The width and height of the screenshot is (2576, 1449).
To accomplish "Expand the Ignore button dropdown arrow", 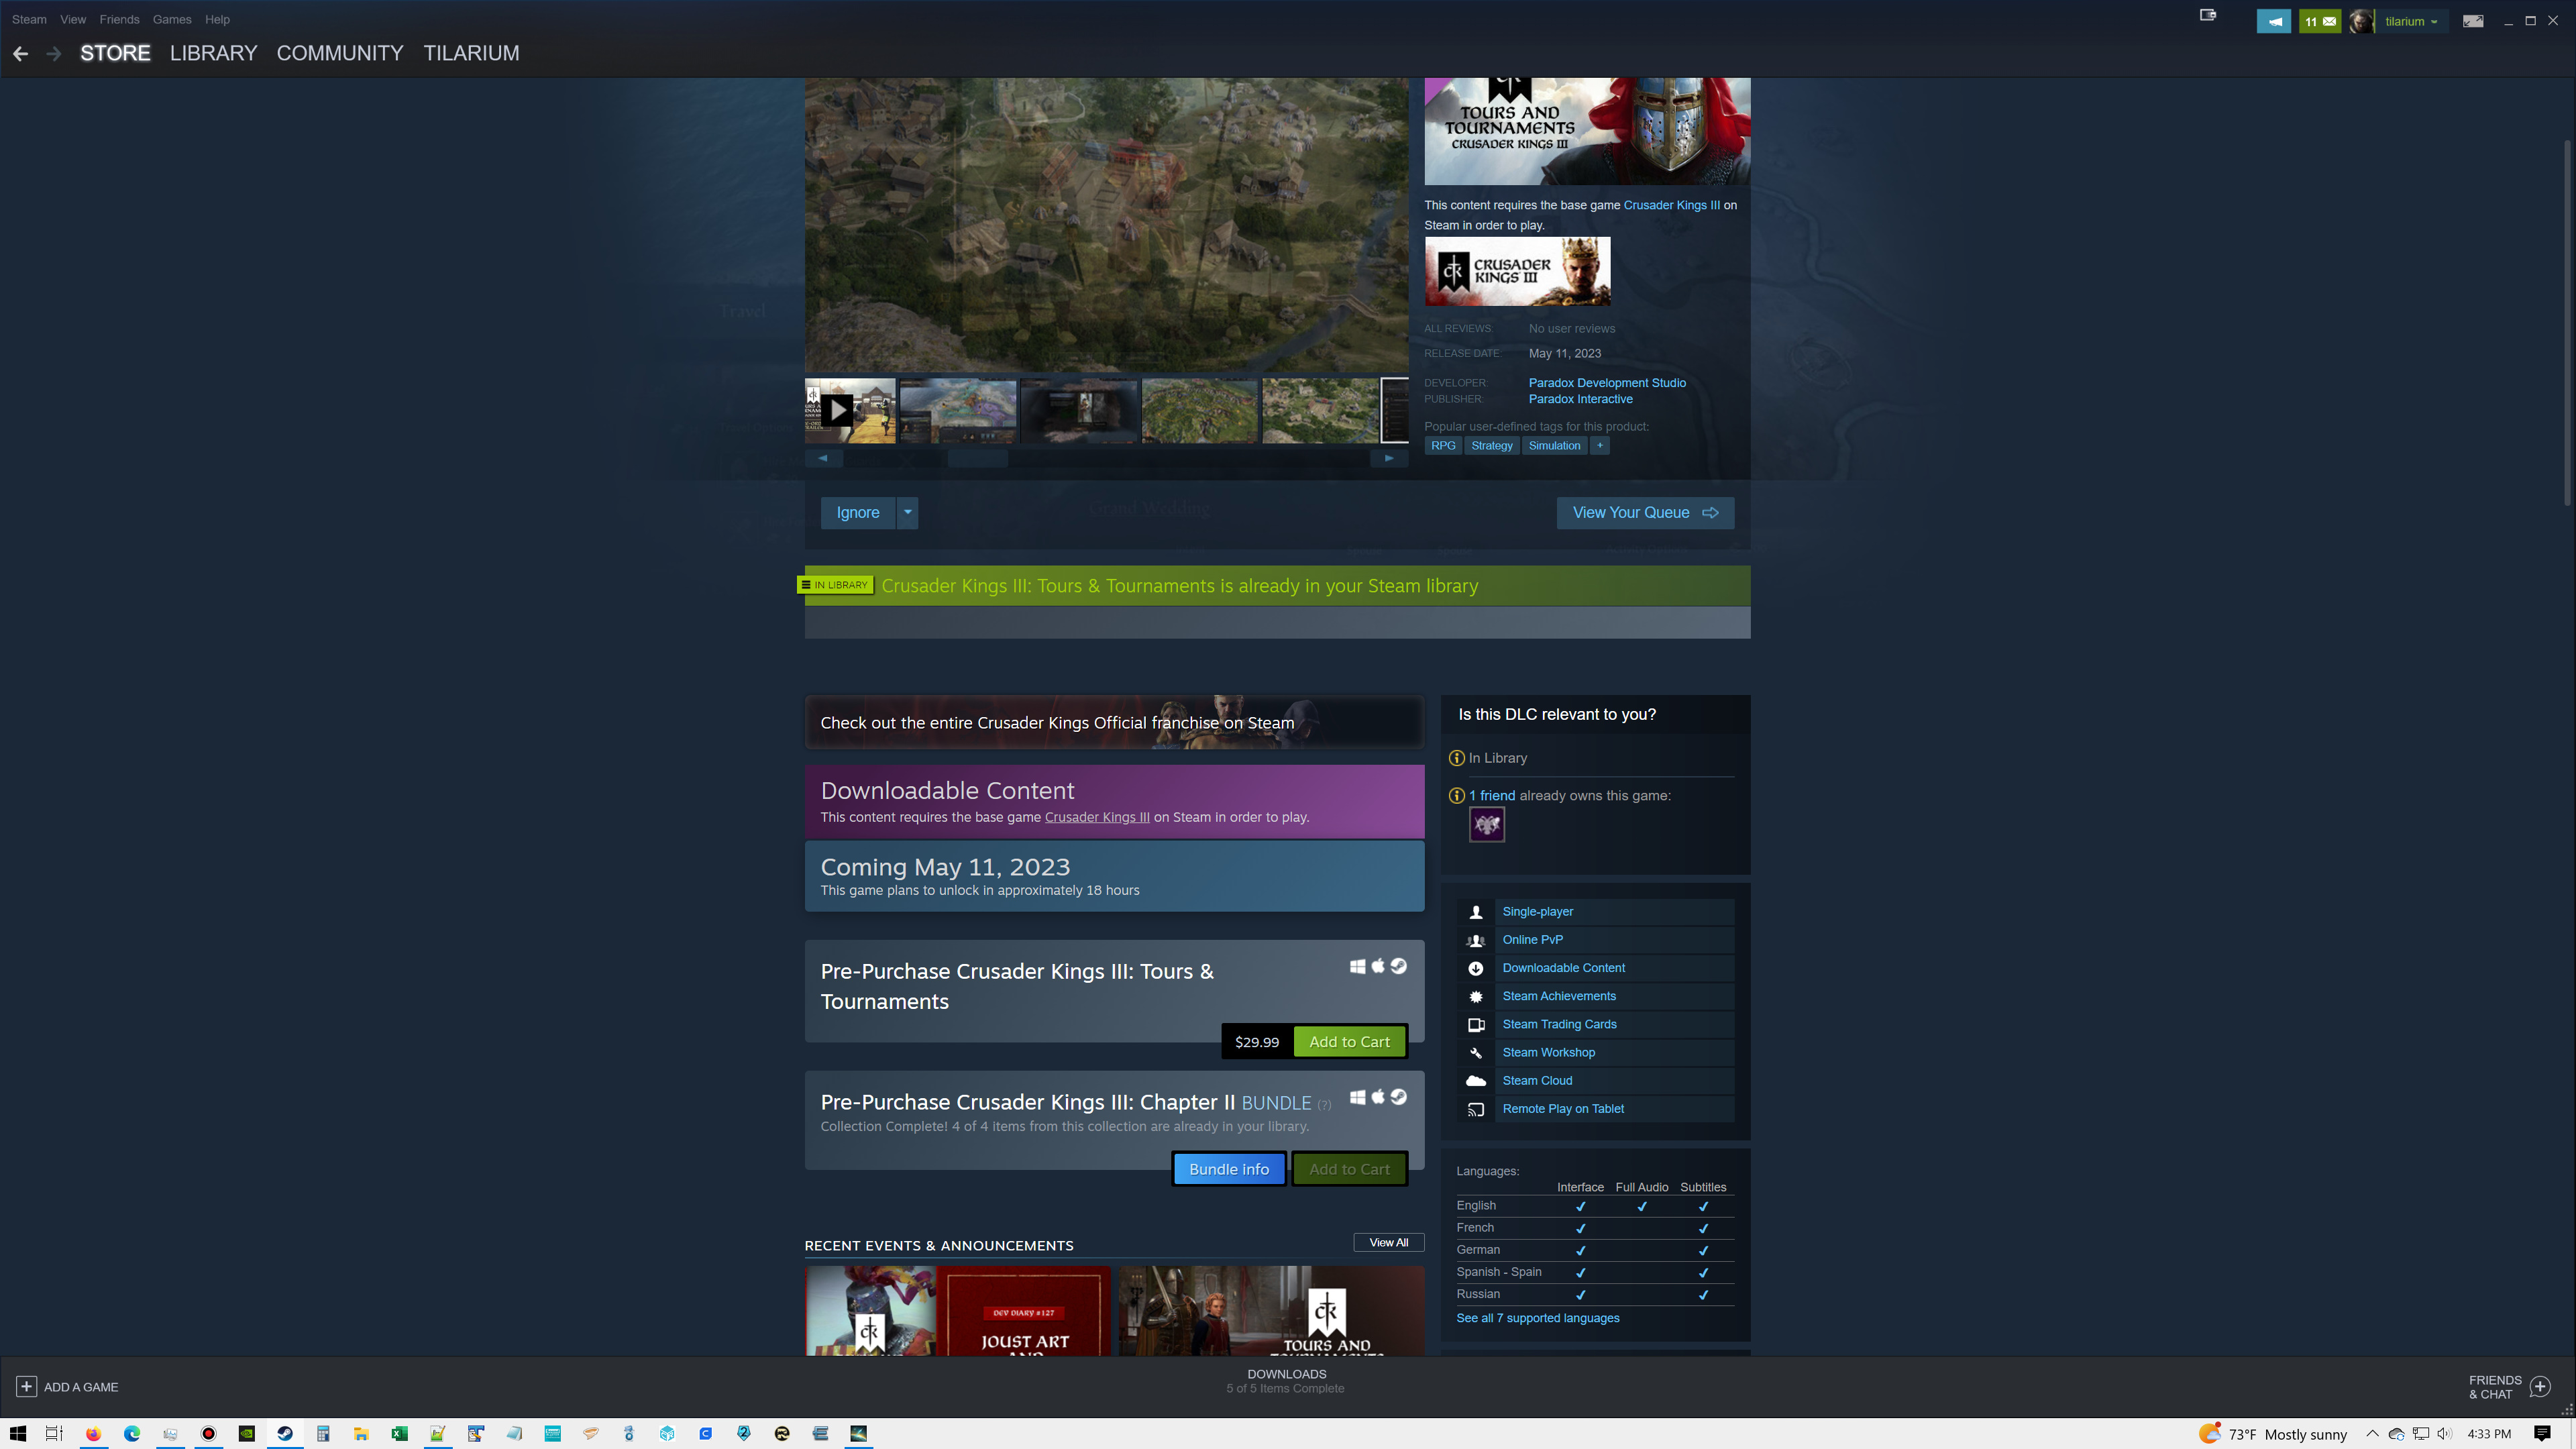I will 907,512.
